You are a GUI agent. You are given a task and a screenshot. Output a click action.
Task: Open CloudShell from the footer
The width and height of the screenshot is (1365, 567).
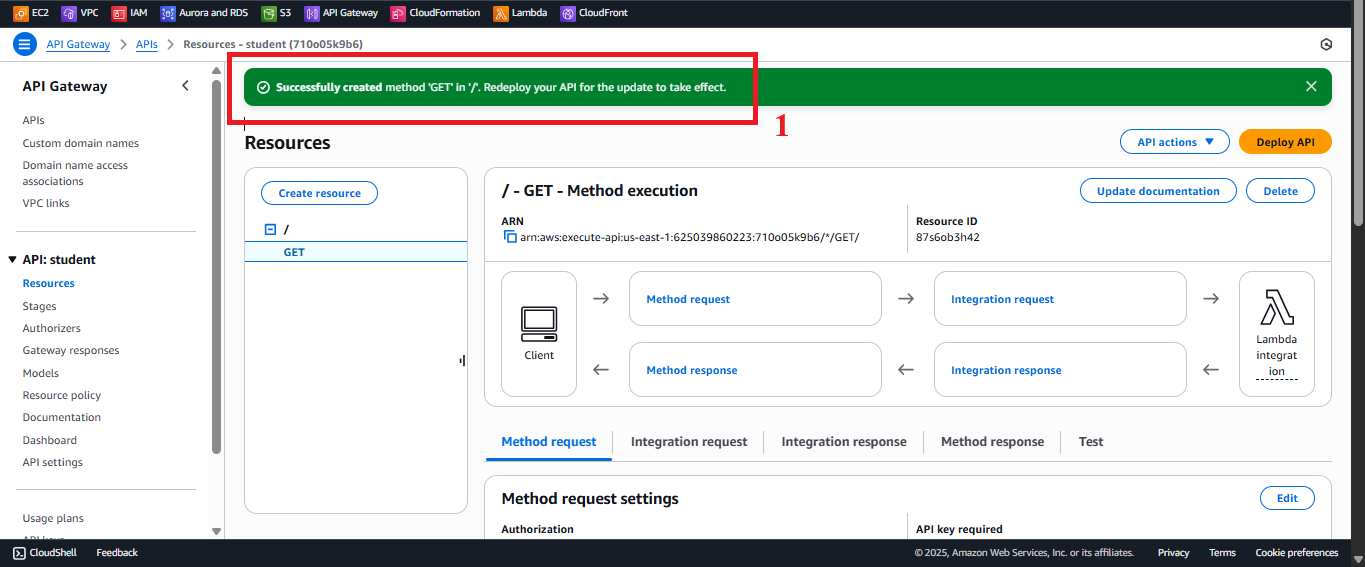tap(47, 552)
